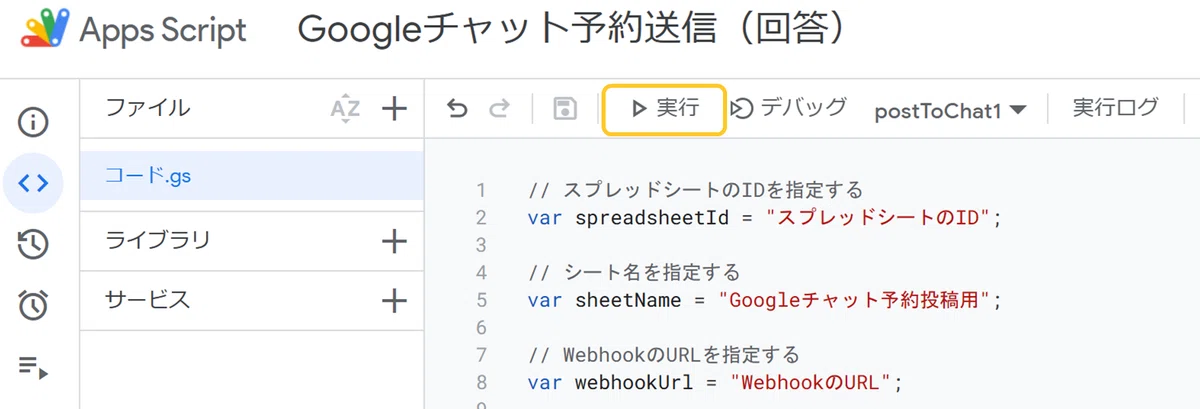Run the script with 実行 button

[x=664, y=108]
